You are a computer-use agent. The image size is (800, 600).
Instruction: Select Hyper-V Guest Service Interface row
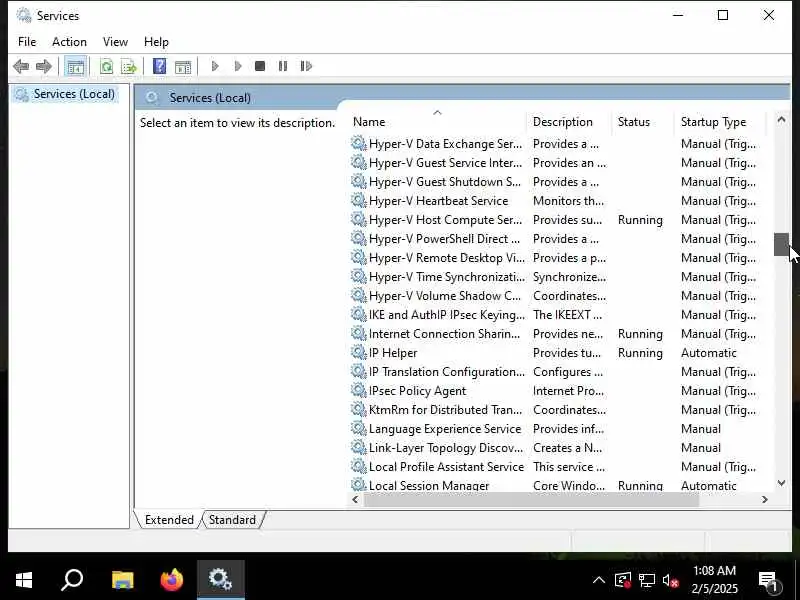coord(558,163)
